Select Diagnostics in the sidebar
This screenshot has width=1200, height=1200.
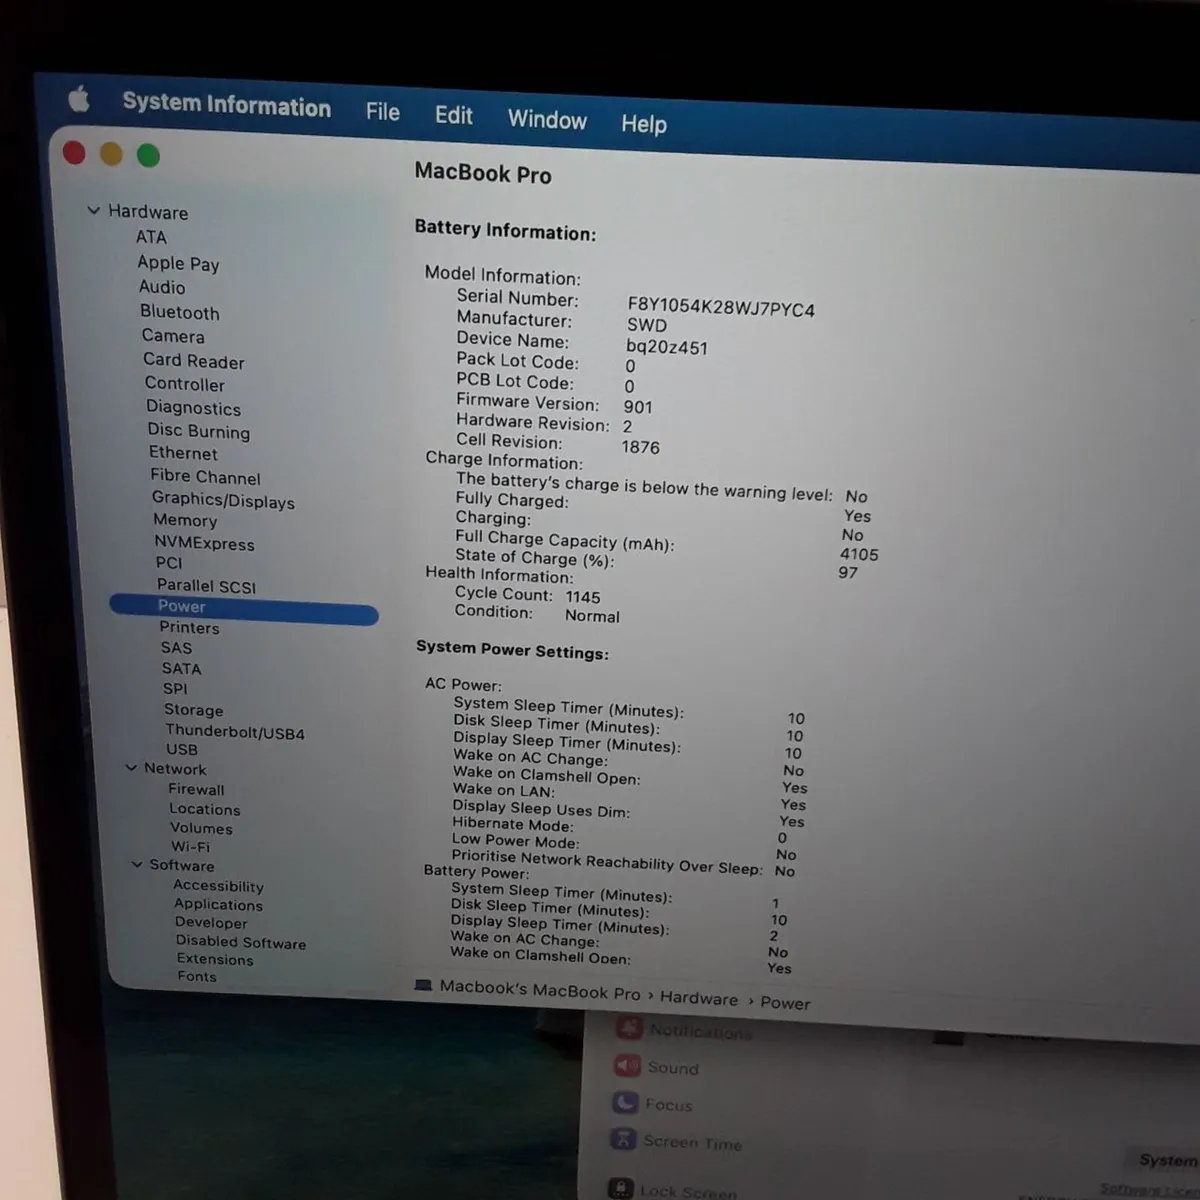click(x=194, y=408)
